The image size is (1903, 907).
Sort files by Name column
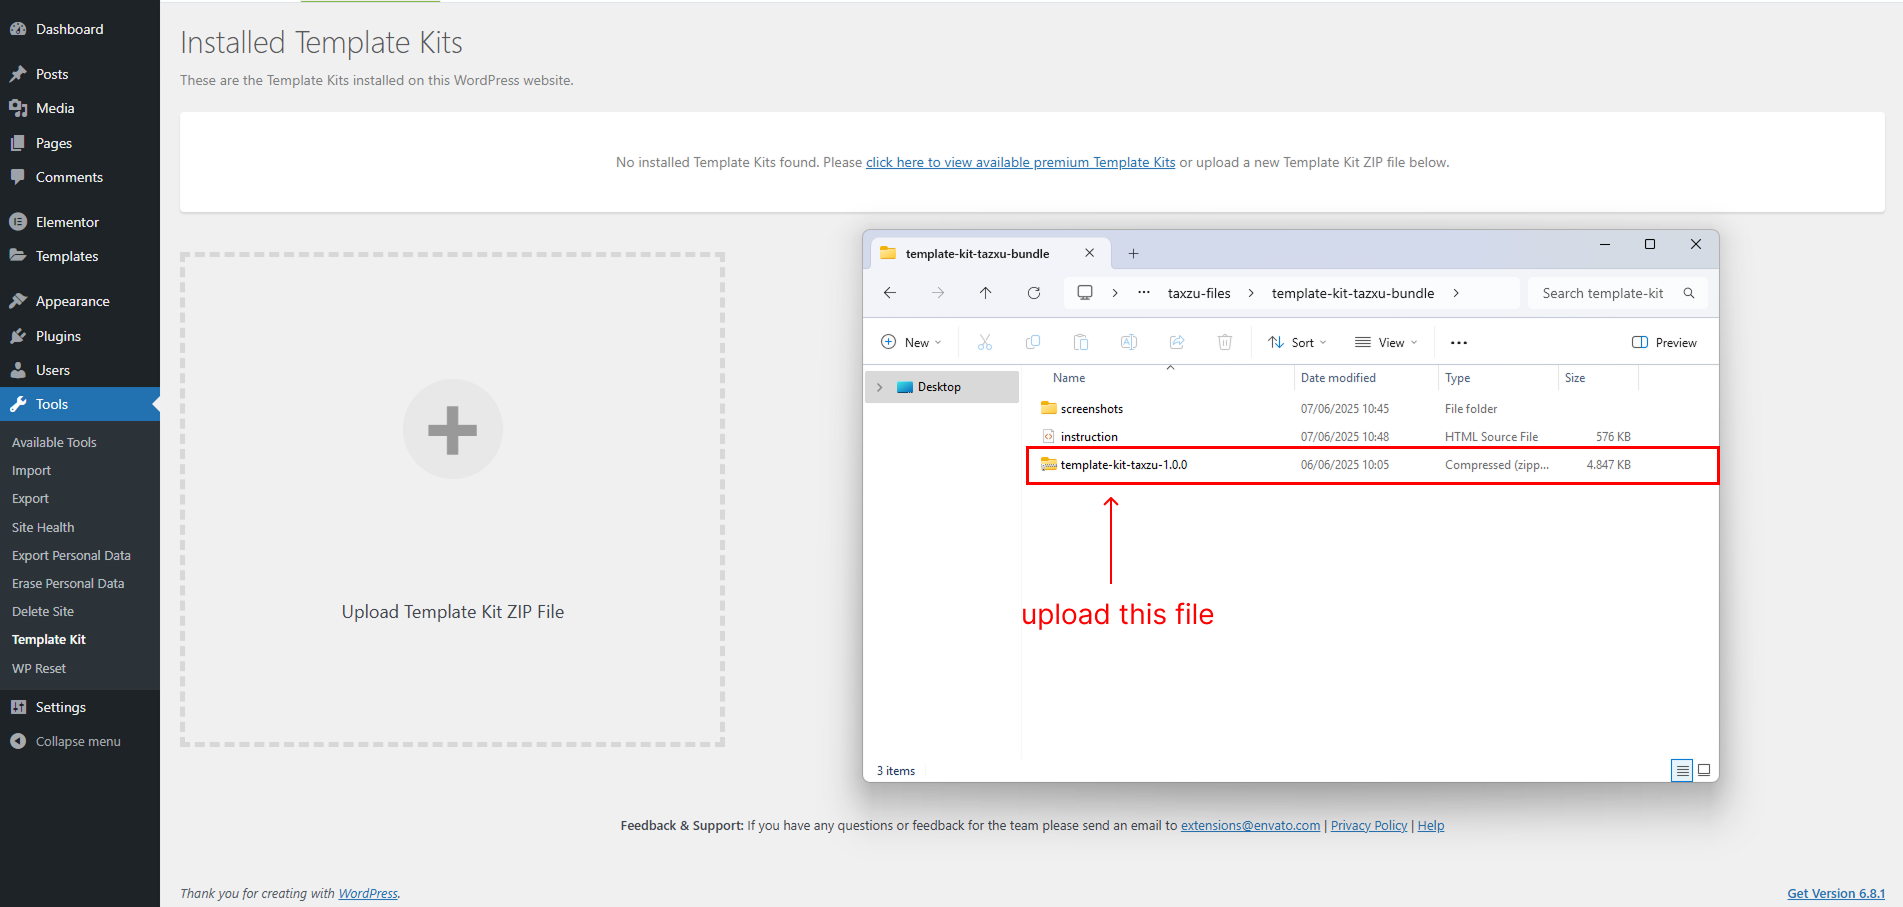(x=1069, y=378)
